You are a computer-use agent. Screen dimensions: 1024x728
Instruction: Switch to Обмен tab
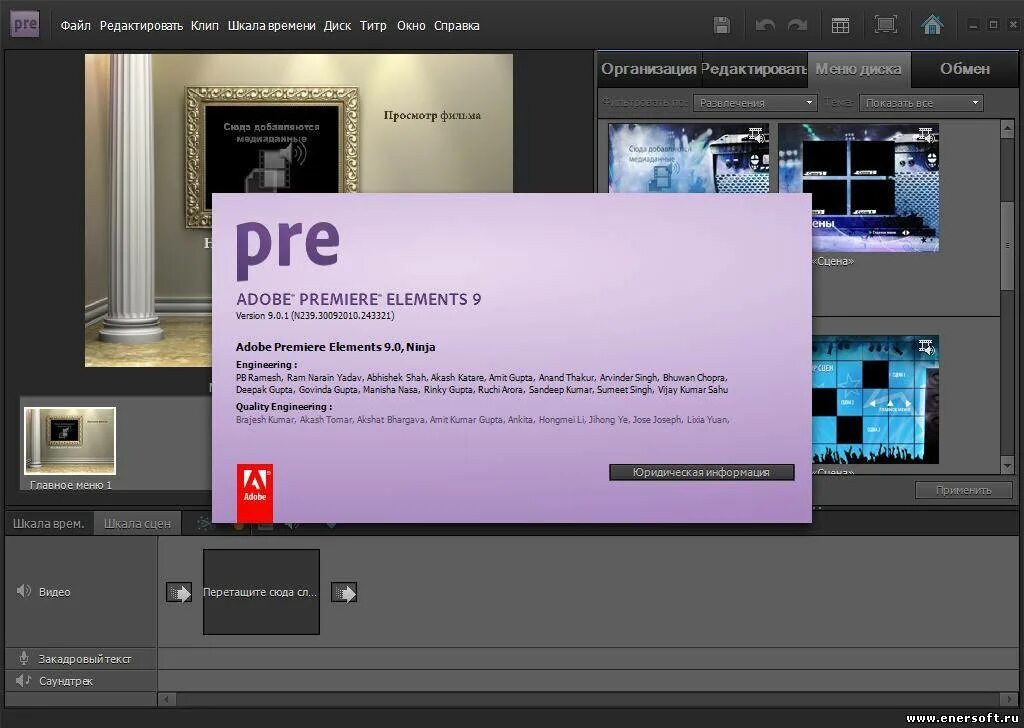click(965, 69)
